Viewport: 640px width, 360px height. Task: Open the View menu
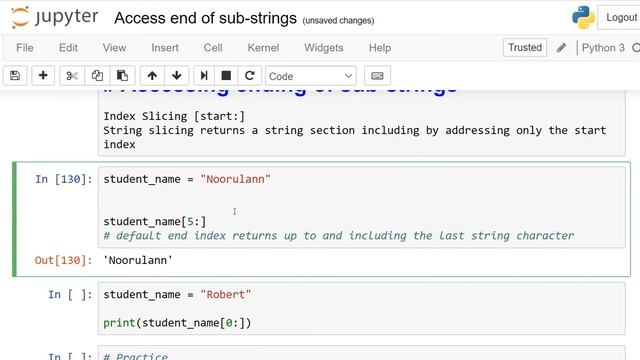click(x=114, y=48)
